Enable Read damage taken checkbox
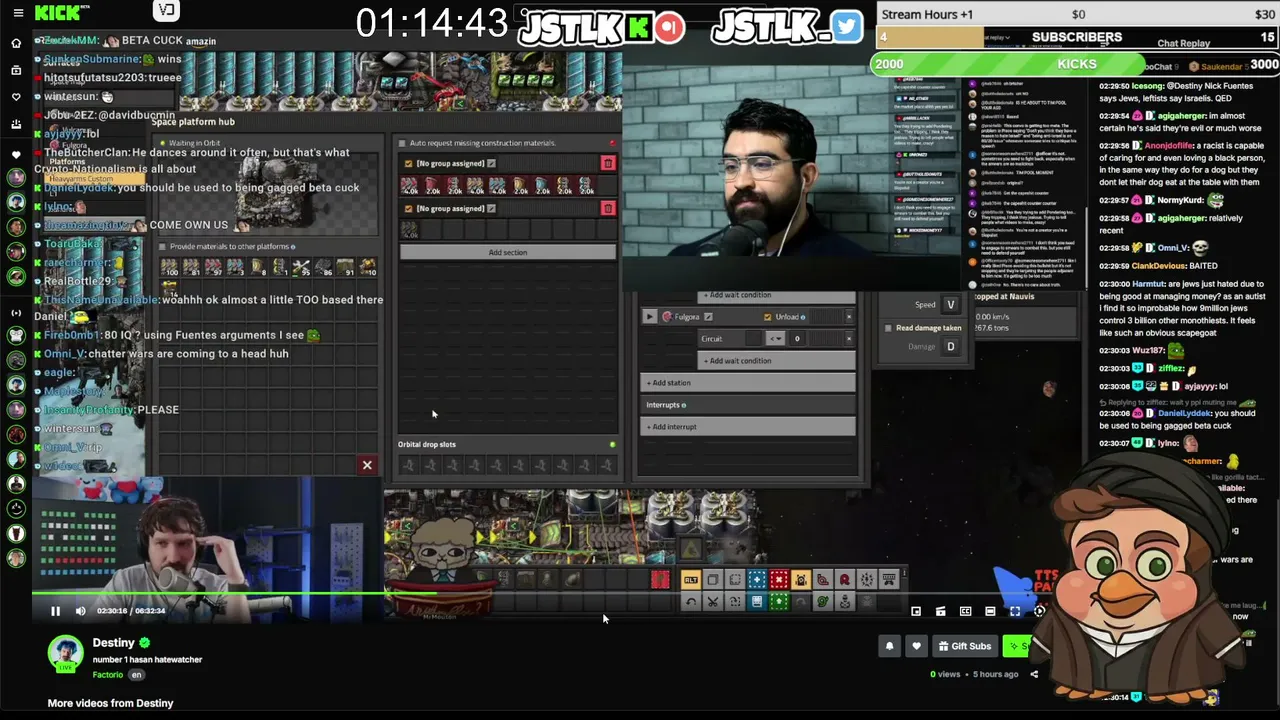 coord(888,328)
